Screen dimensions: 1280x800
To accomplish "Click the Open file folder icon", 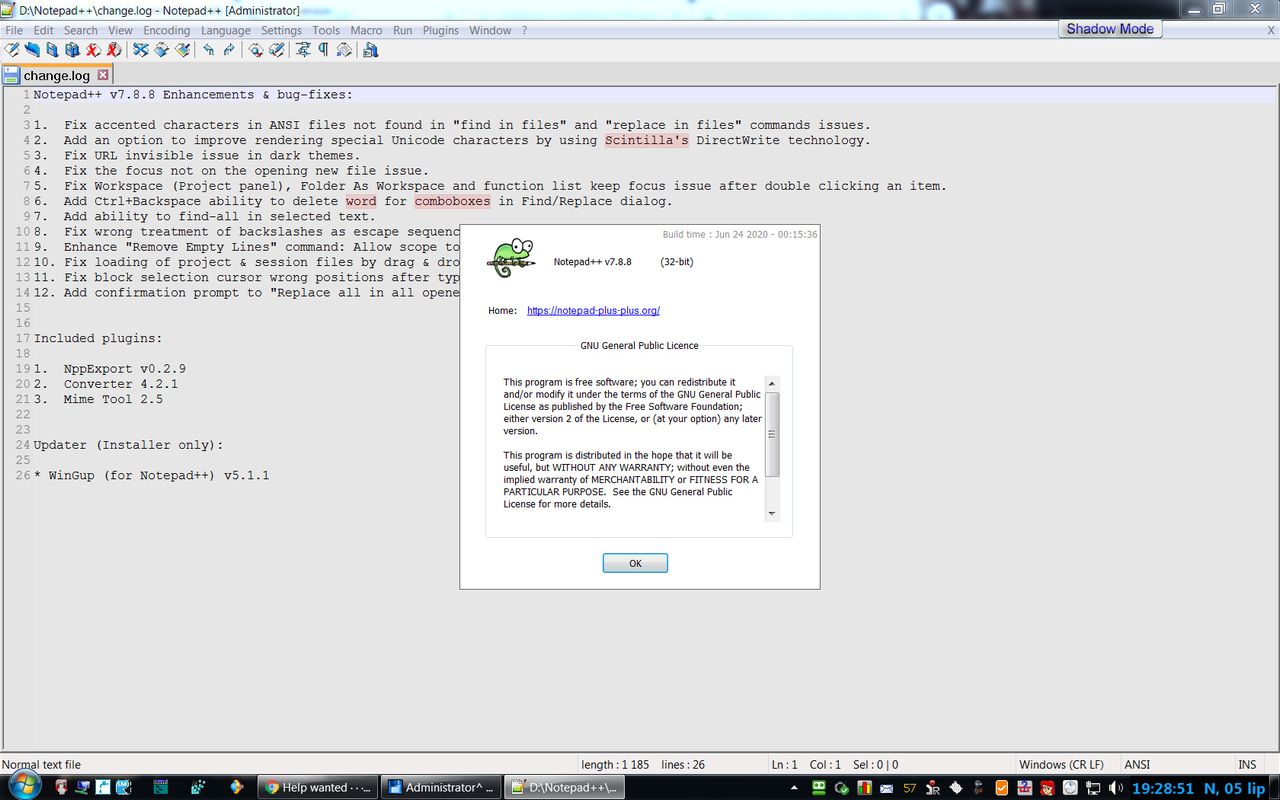I will pos(32,49).
